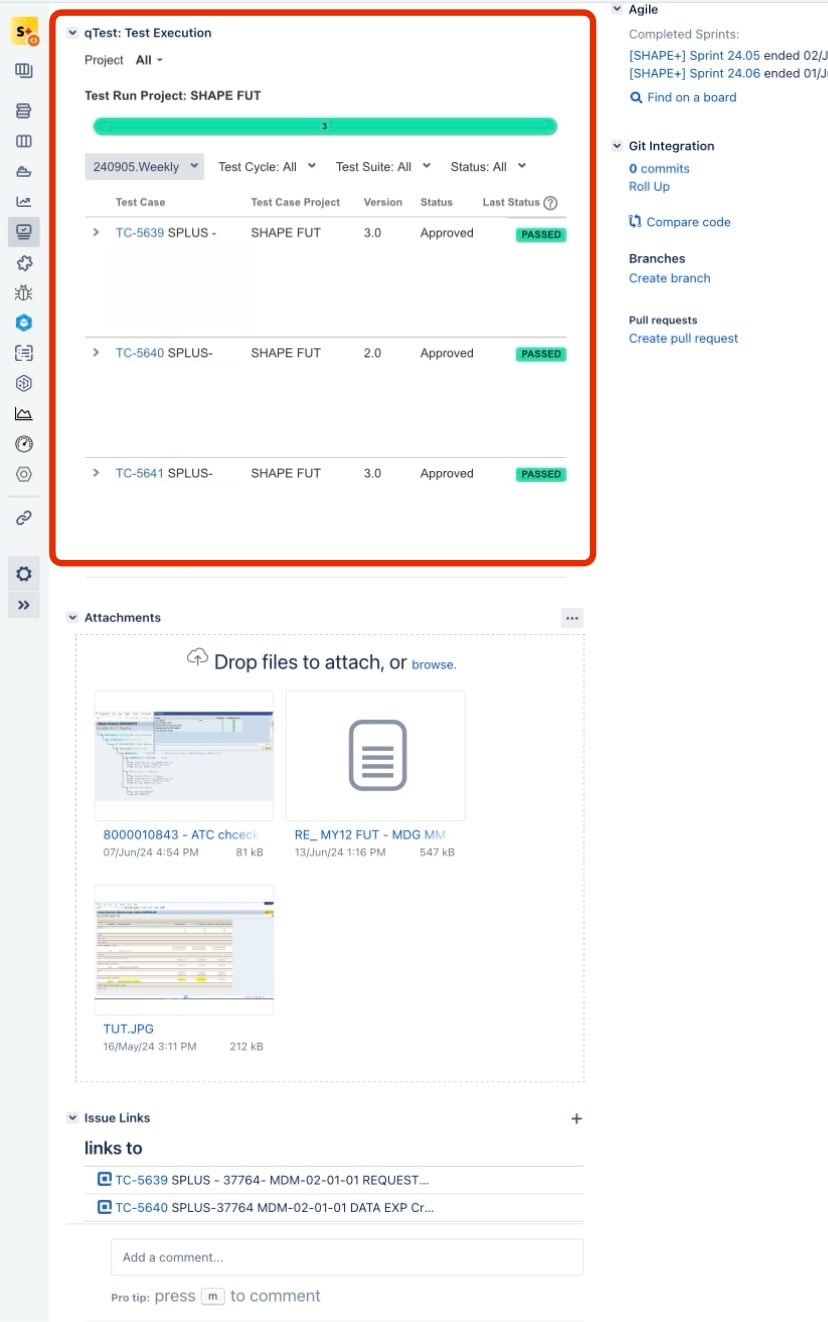Click the Add a comment field
Viewport: 828px width, 1322px height.
pyautogui.click(x=347, y=1257)
